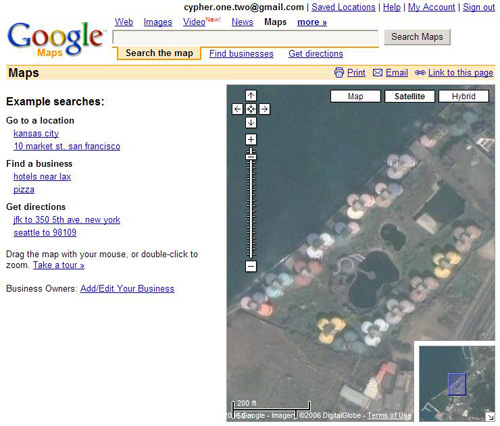The width and height of the screenshot is (500, 426).
Task: Focus the map search input field
Action: (x=246, y=37)
